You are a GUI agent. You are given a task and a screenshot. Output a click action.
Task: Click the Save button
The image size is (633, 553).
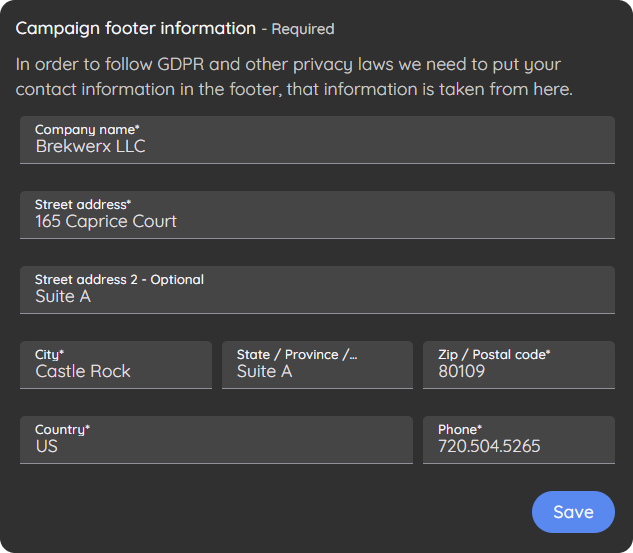[x=573, y=512]
